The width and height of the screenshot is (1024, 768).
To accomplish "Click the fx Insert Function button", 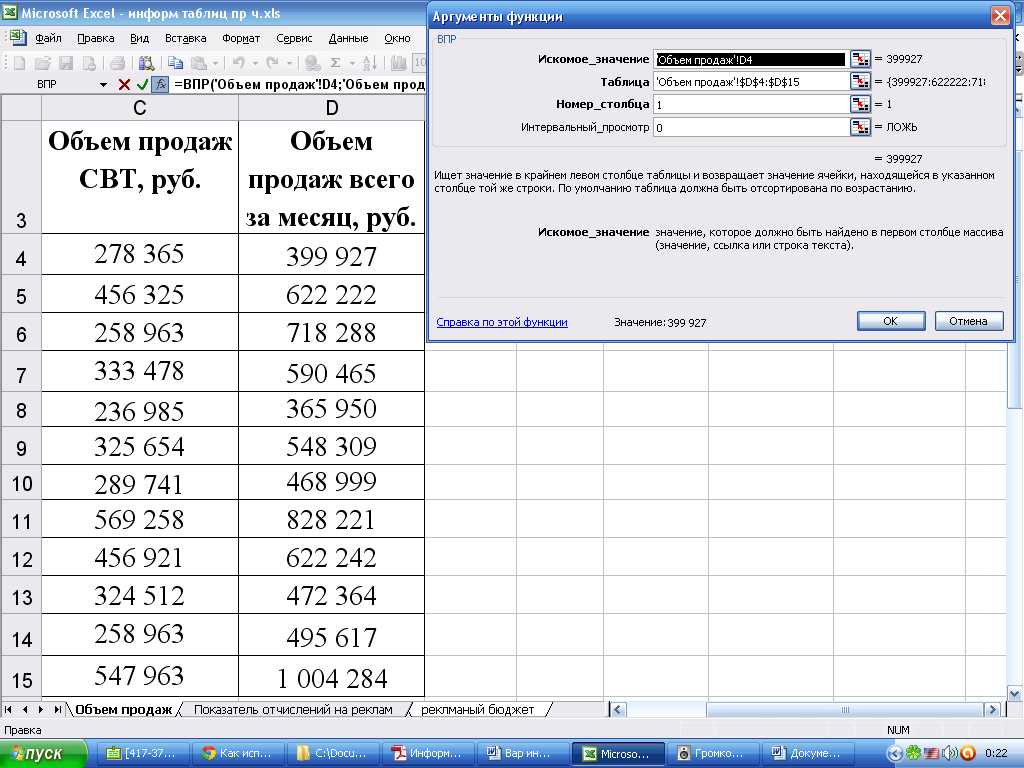I will pyautogui.click(x=160, y=84).
